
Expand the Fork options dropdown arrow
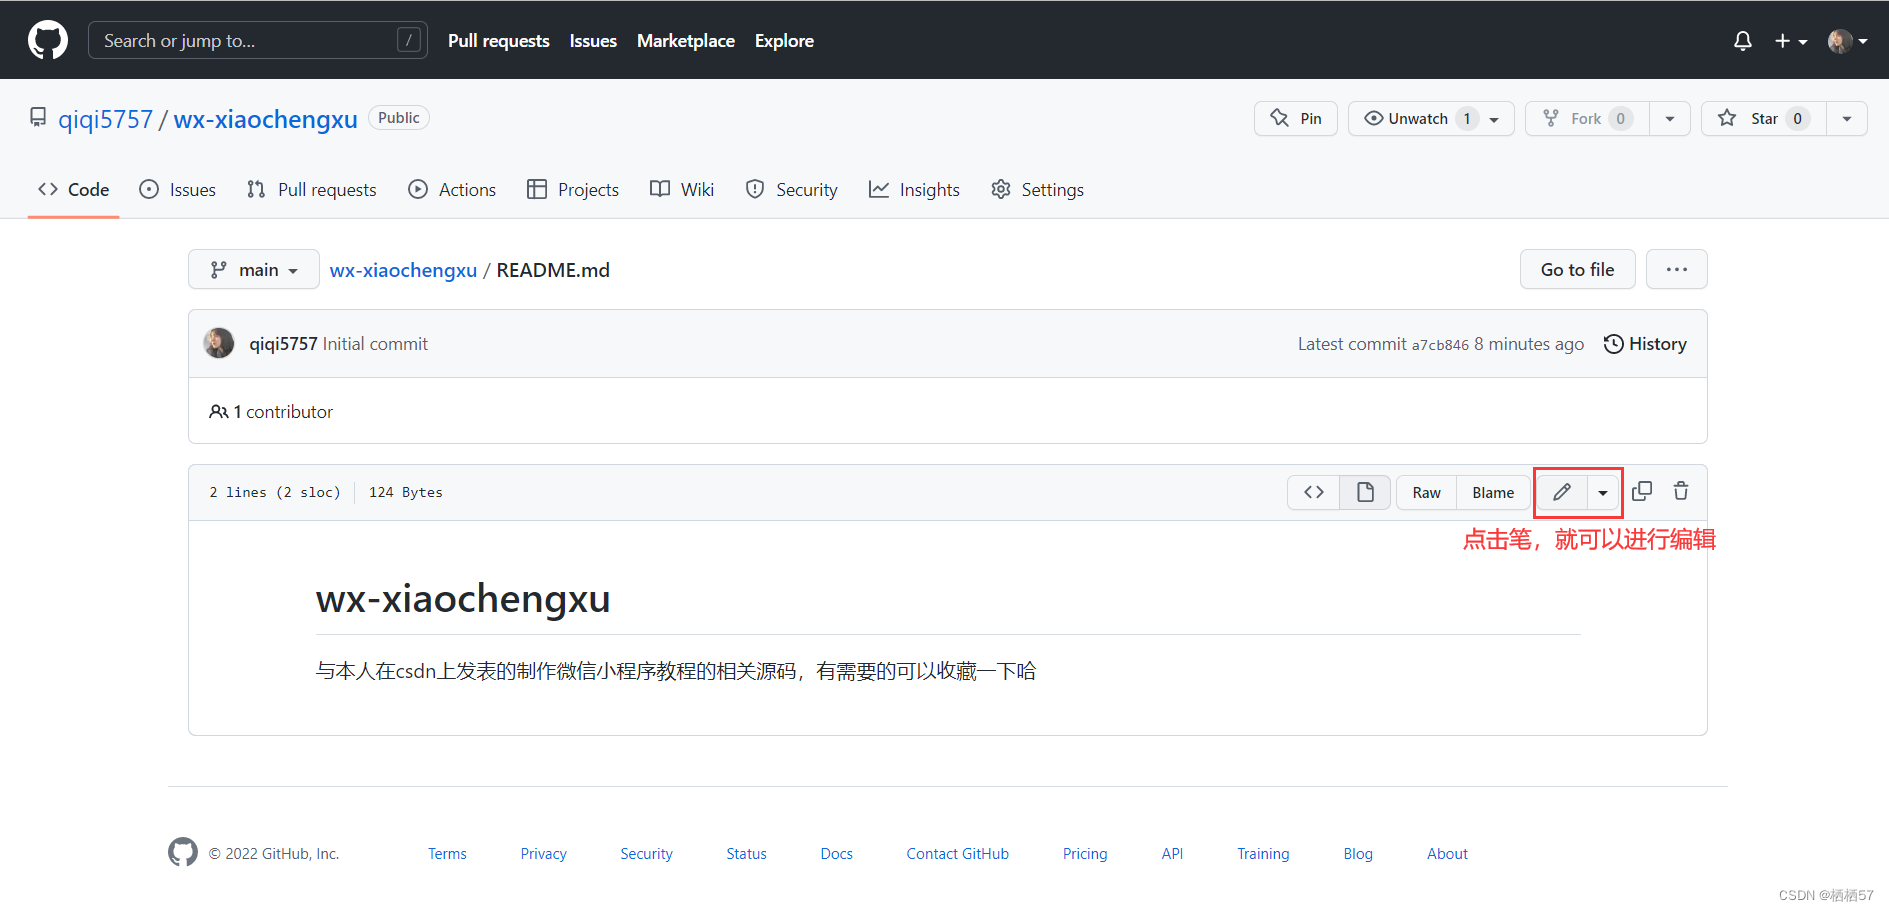(x=1669, y=118)
